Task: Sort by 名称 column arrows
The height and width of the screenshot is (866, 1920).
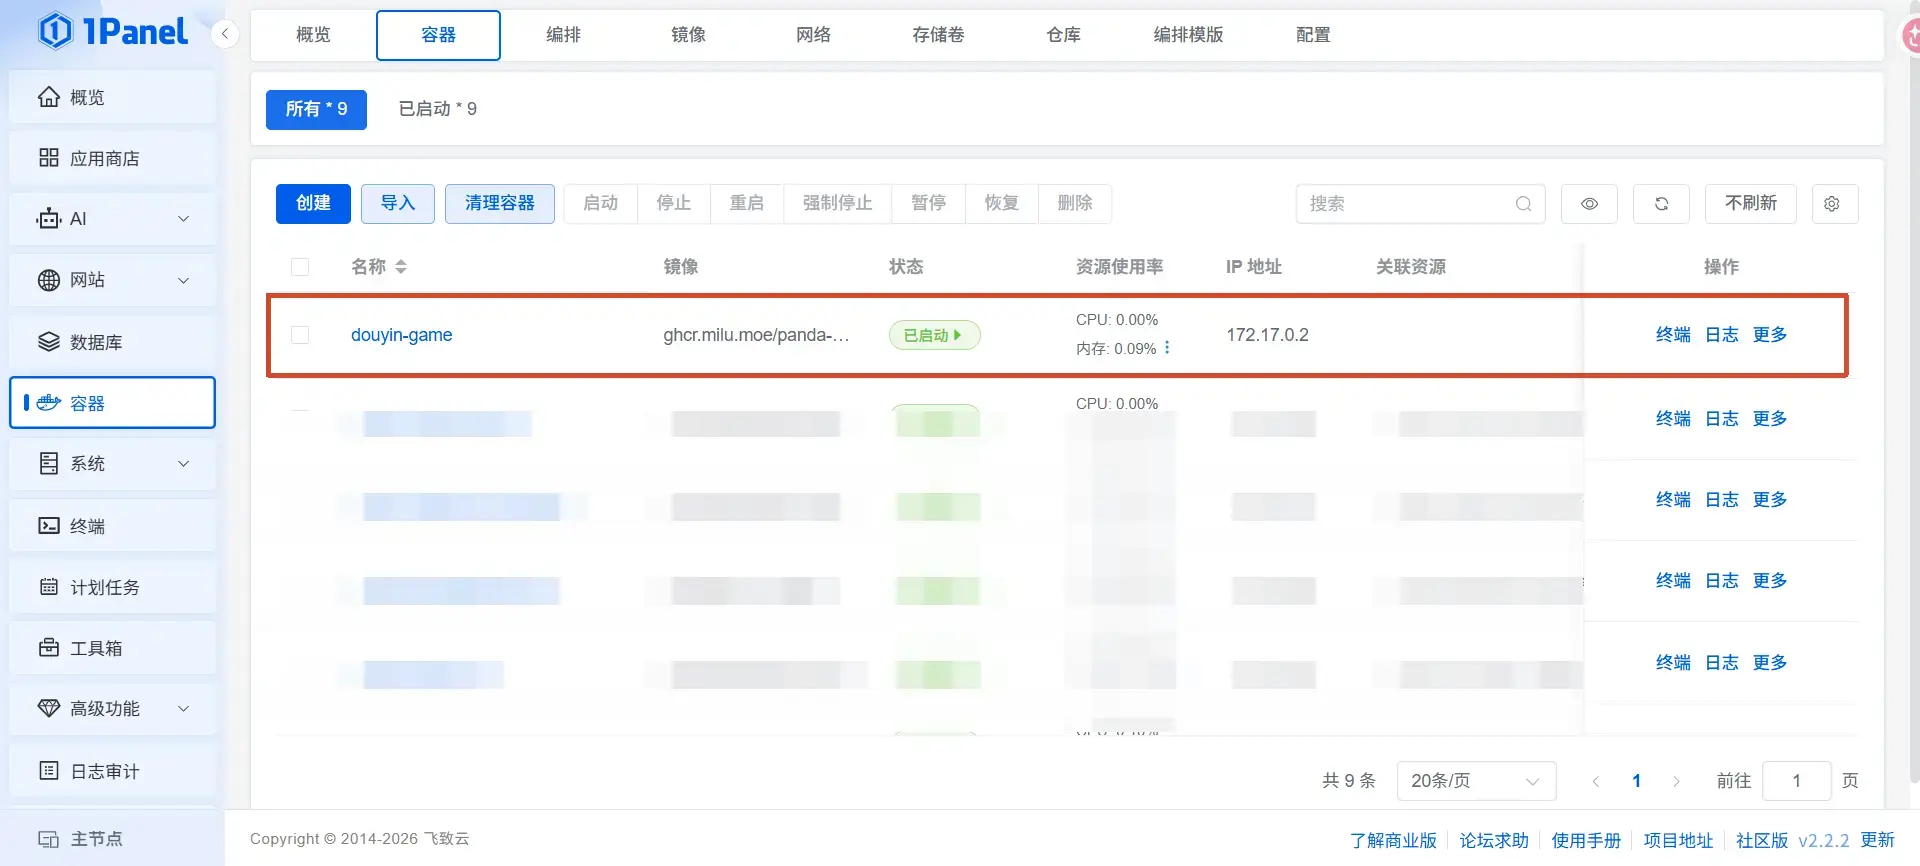Action: [401, 267]
